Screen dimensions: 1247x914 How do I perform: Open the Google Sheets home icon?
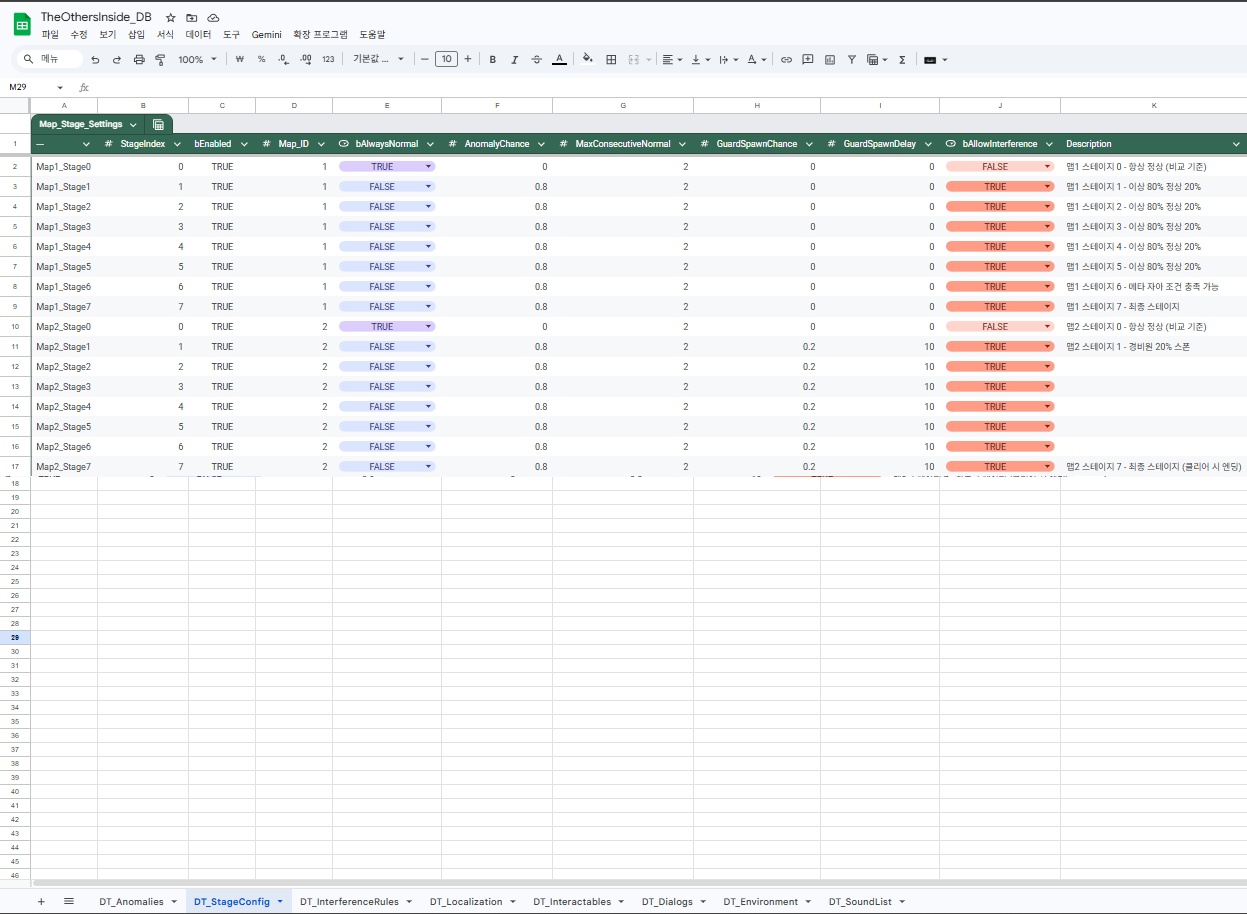coord(21,24)
